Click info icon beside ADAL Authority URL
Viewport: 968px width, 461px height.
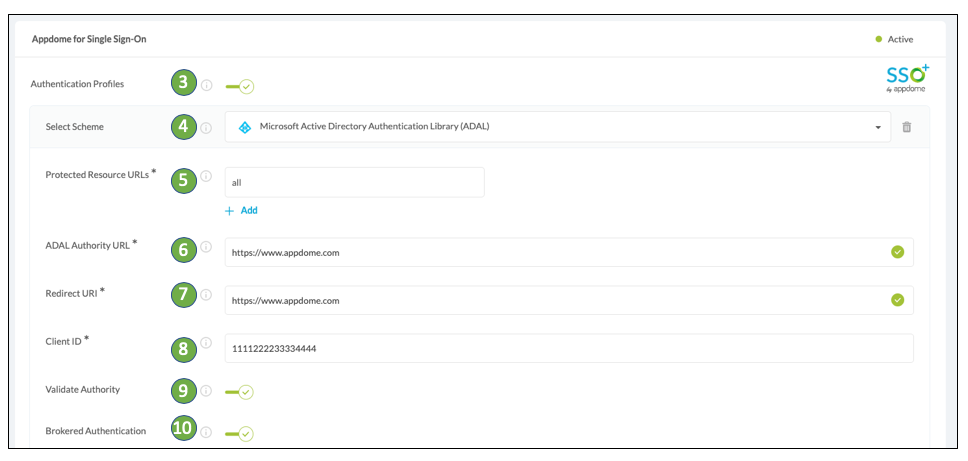pos(207,247)
